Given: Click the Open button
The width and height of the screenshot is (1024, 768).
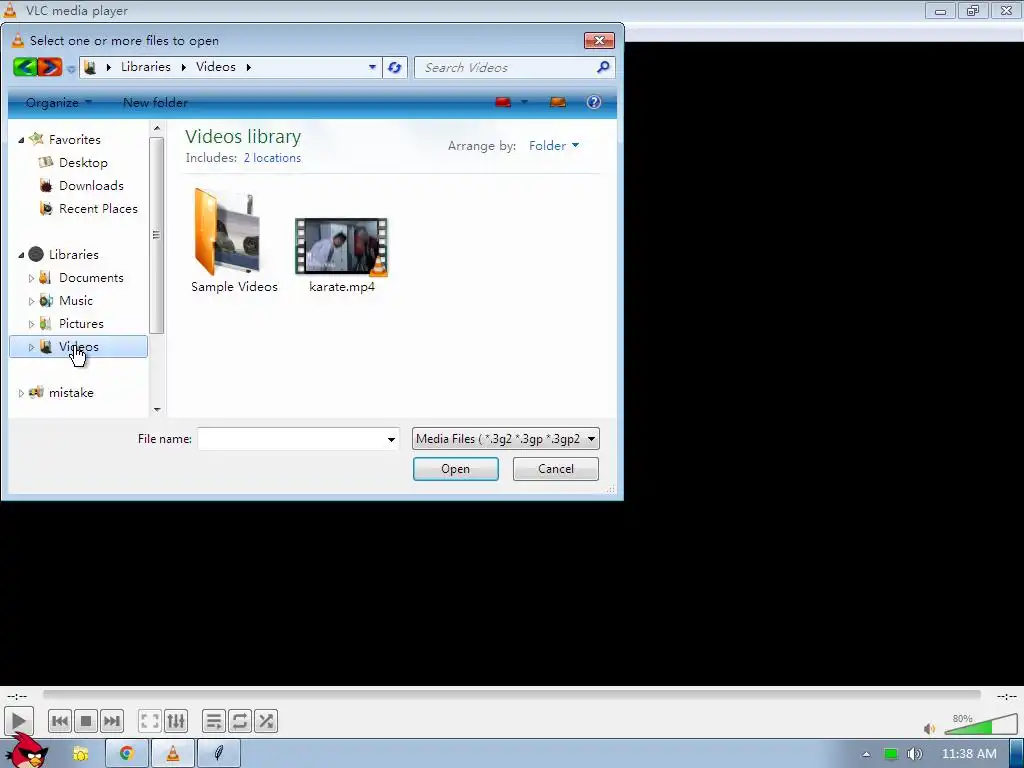Looking at the screenshot, I should point(455,469).
